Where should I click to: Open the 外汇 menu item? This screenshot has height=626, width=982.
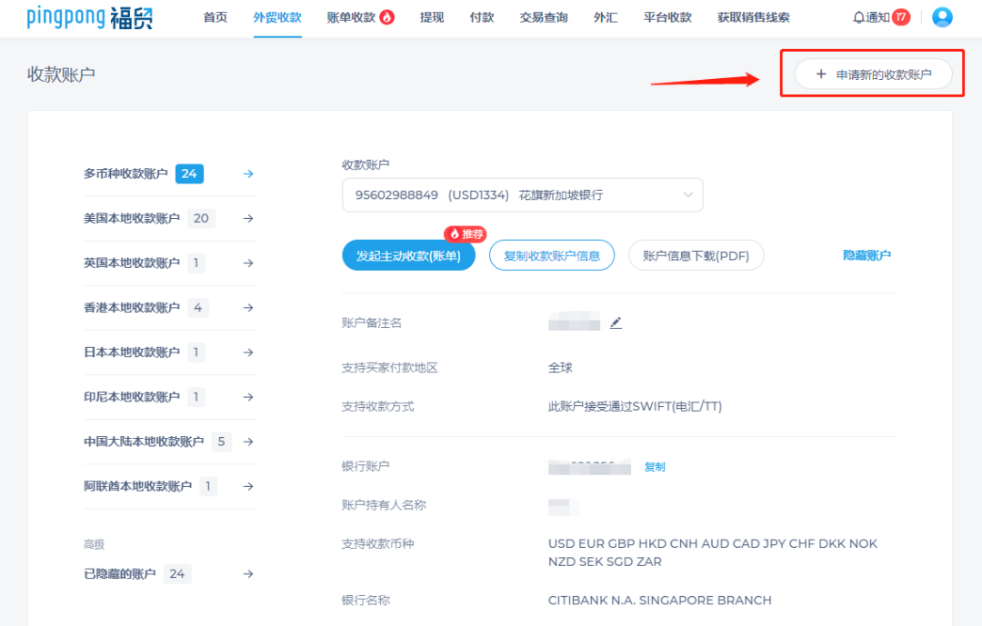tap(605, 17)
